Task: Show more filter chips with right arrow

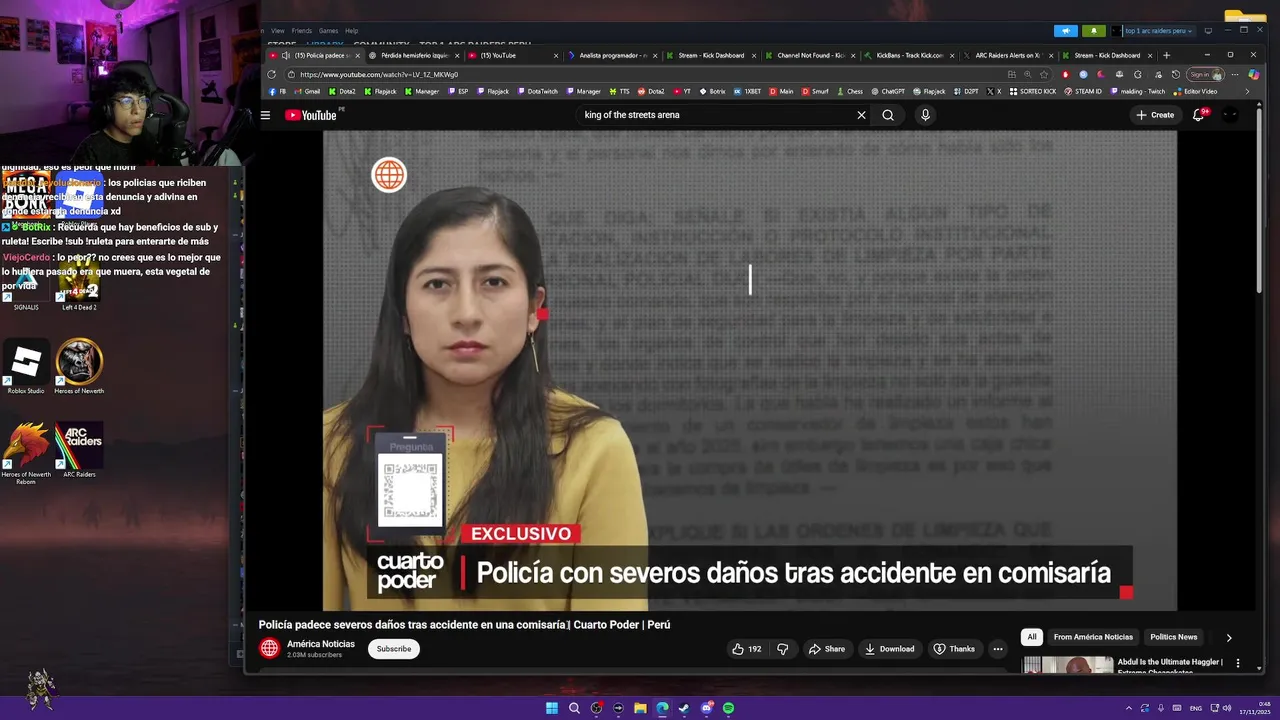Action: pyautogui.click(x=1229, y=637)
